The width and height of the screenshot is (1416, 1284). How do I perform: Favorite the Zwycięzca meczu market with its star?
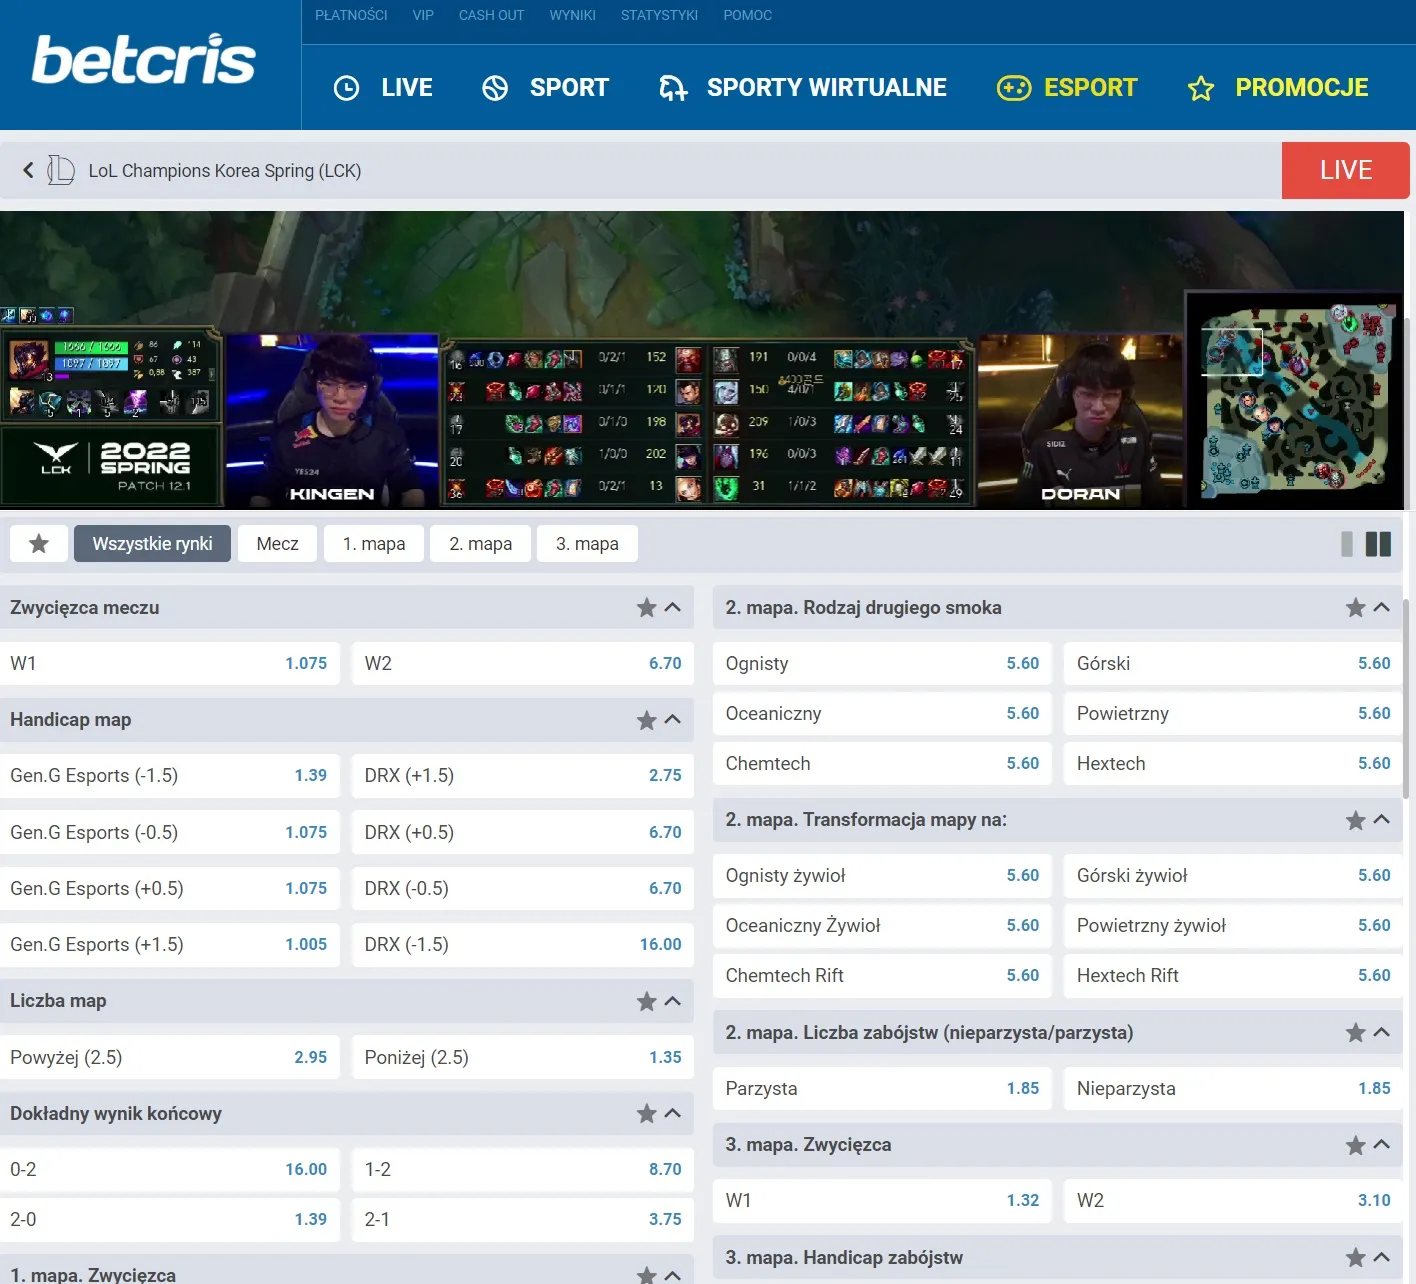[x=646, y=607]
